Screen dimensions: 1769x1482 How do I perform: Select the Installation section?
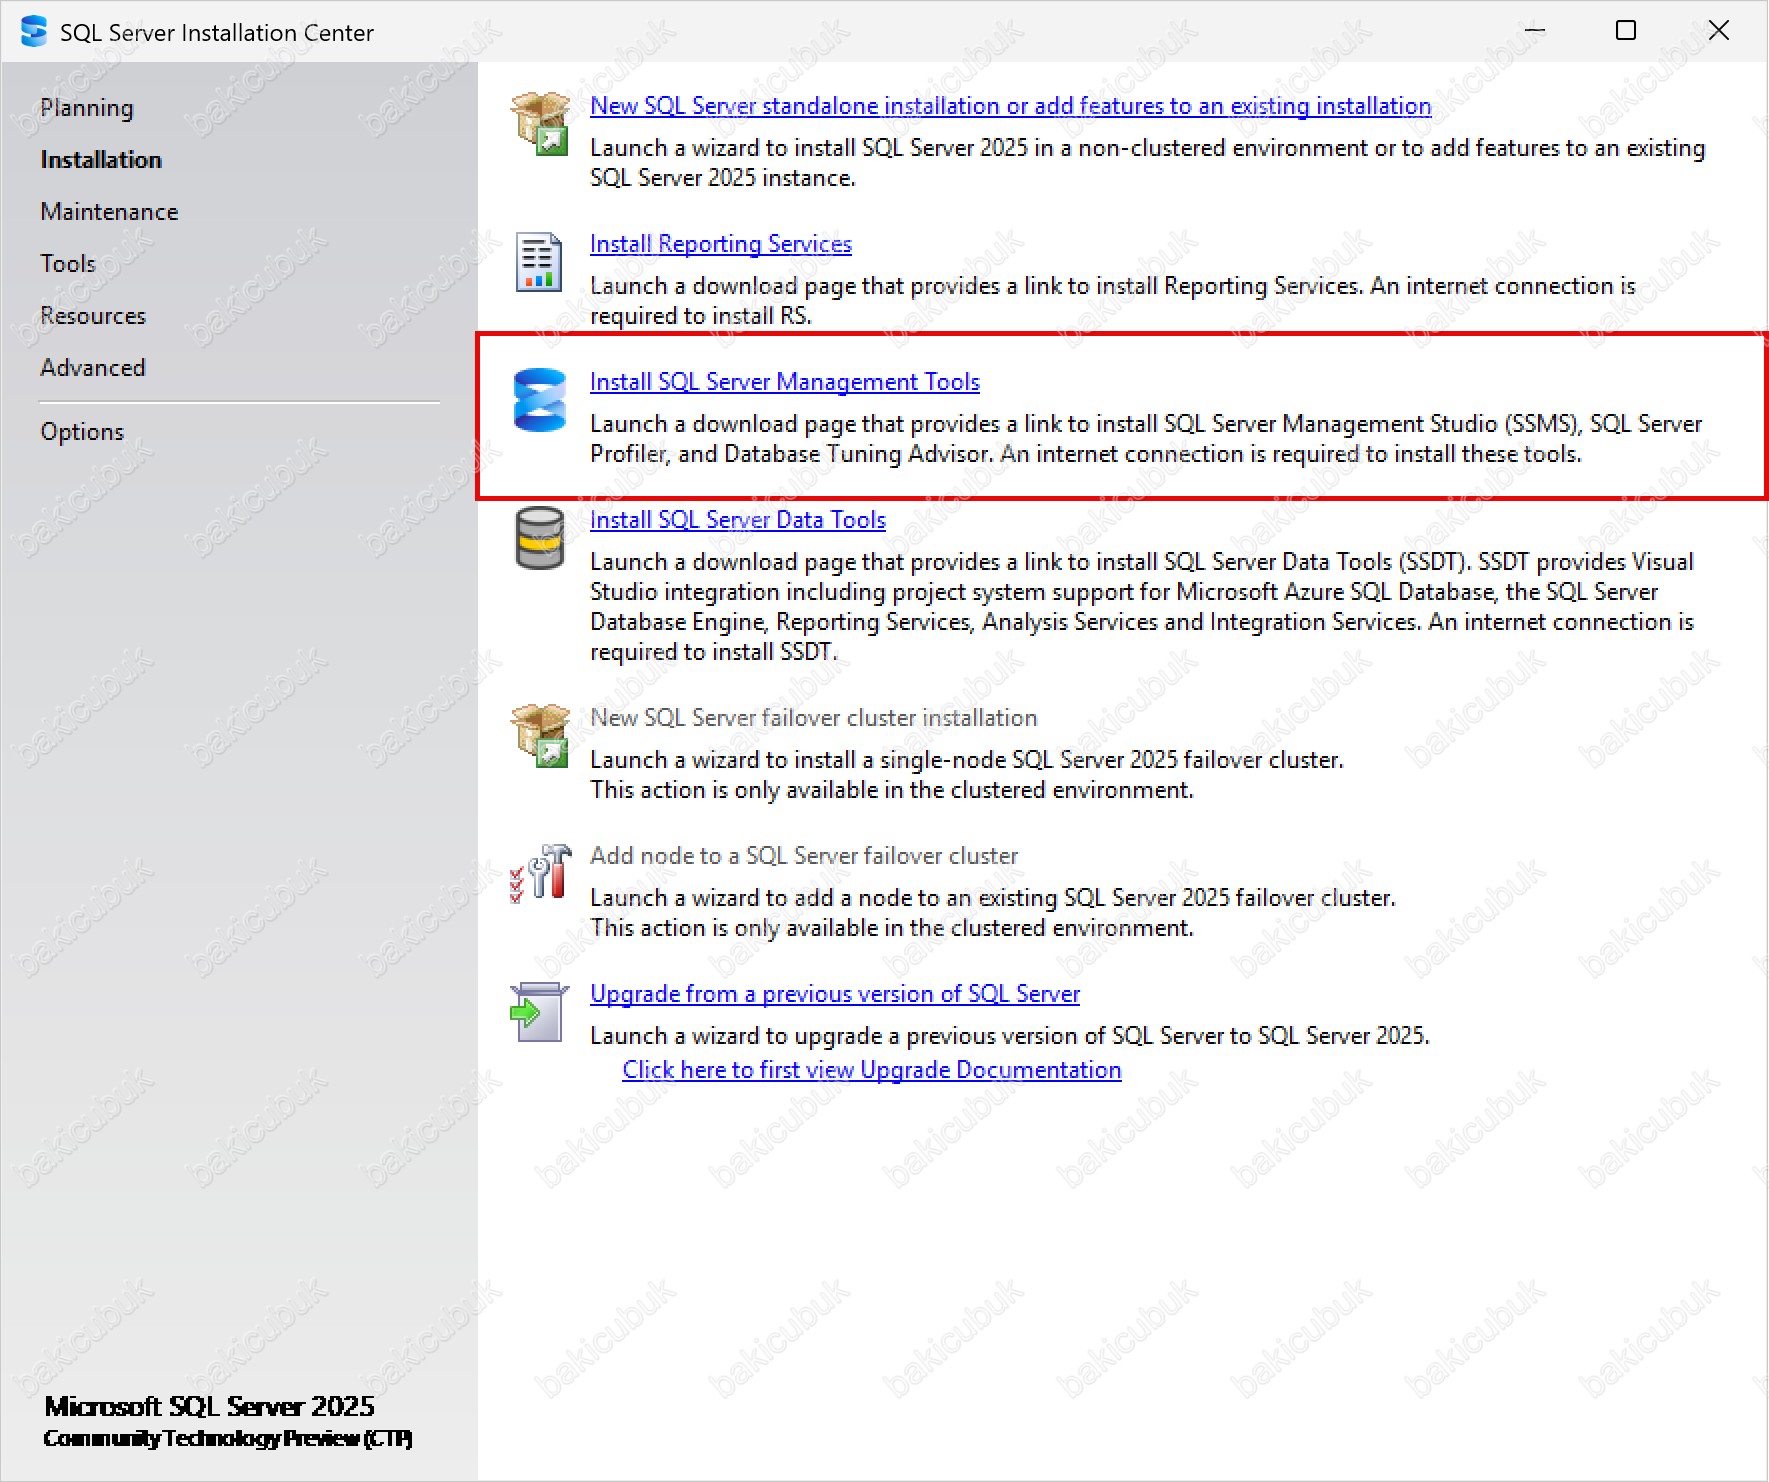(x=101, y=160)
